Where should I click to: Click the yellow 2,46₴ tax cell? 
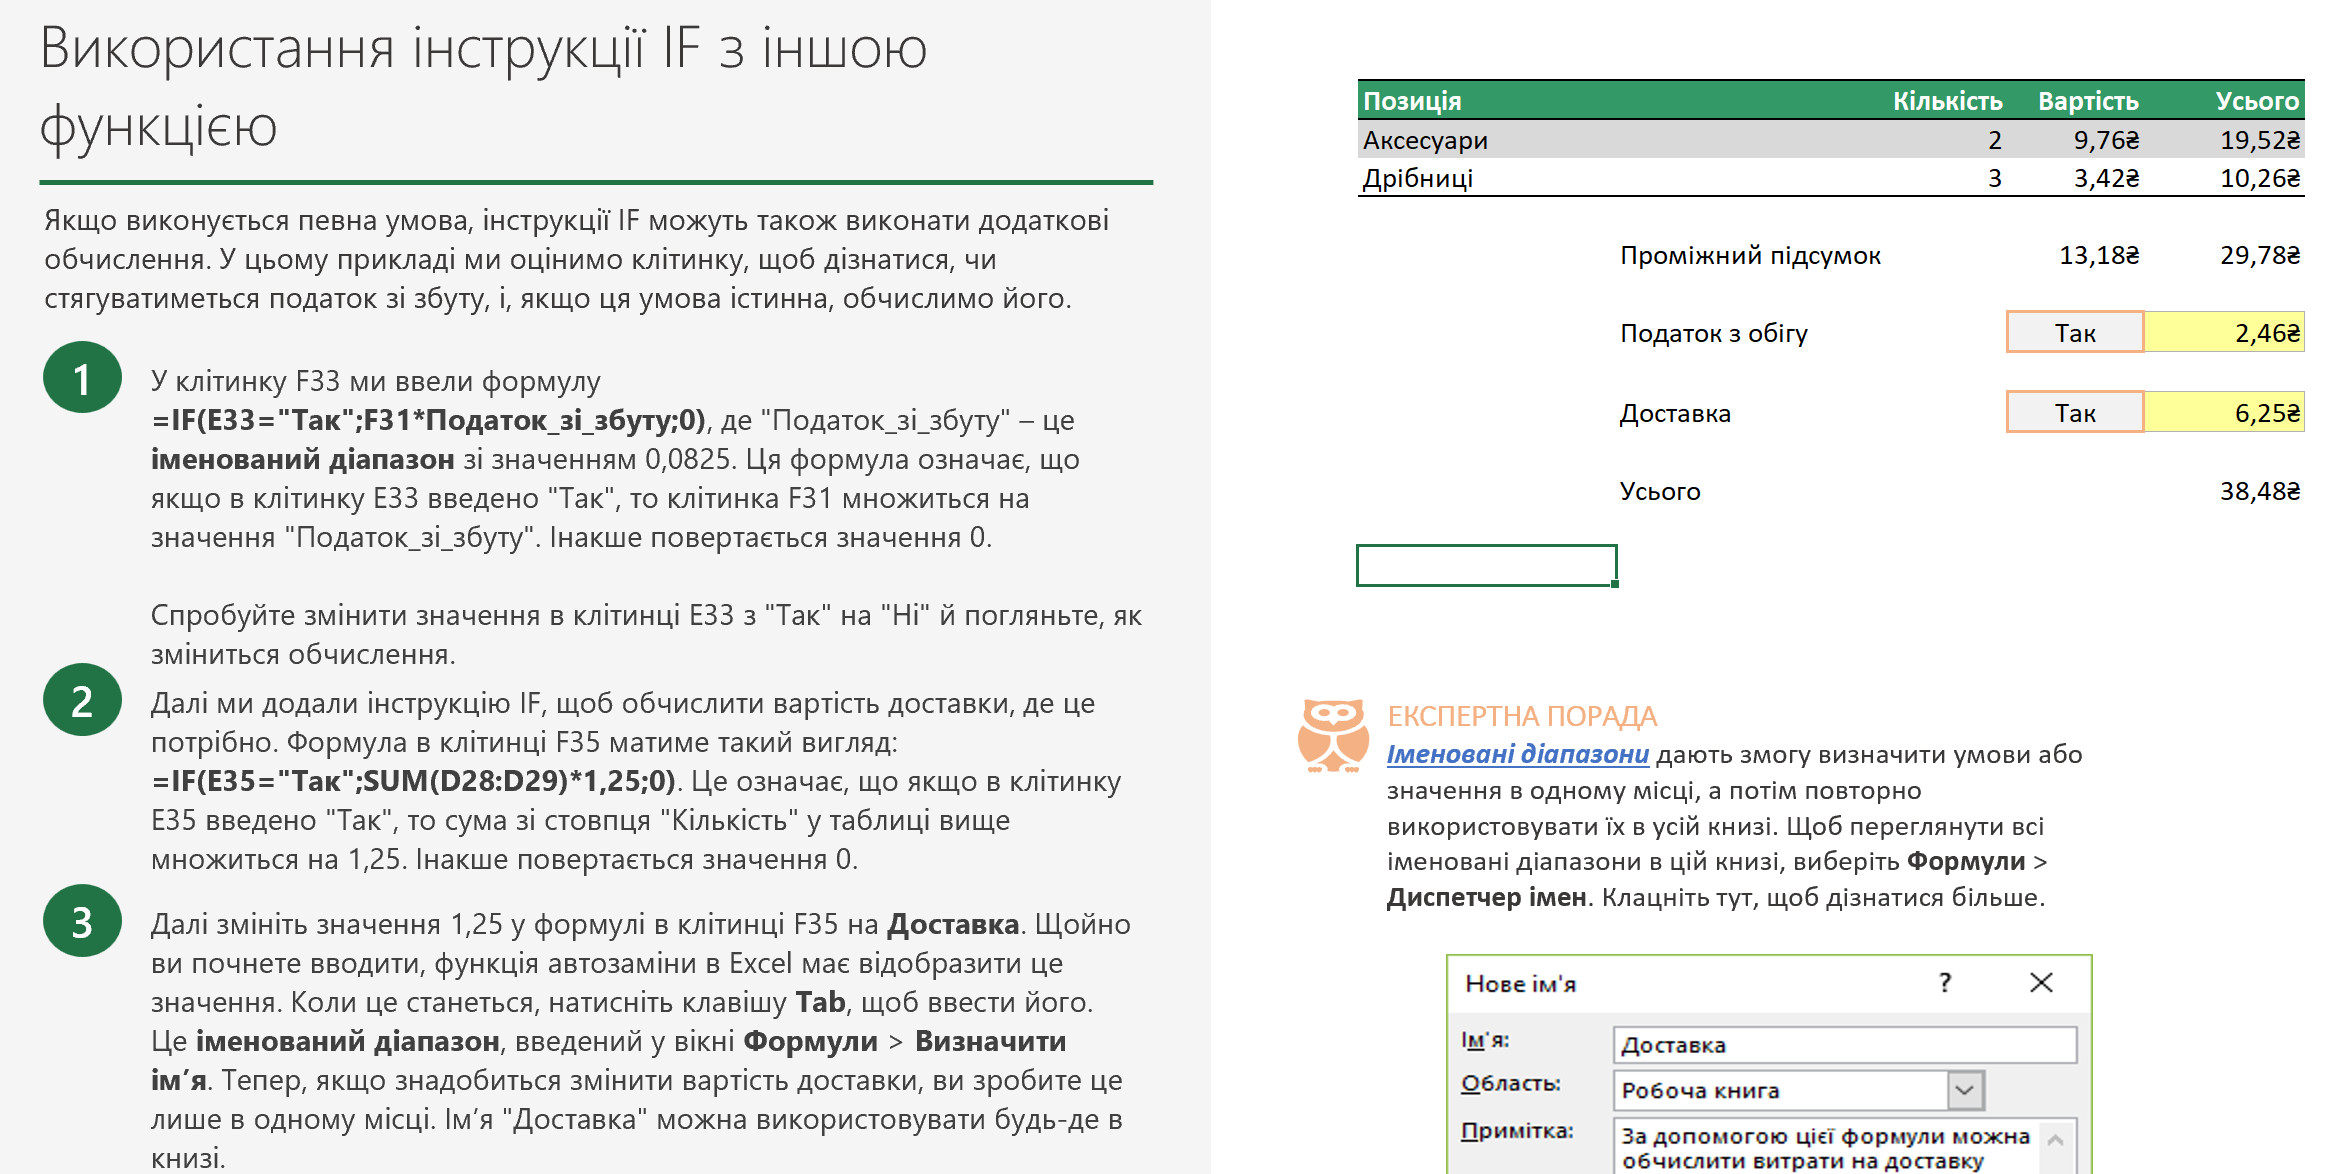(2224, 333)
